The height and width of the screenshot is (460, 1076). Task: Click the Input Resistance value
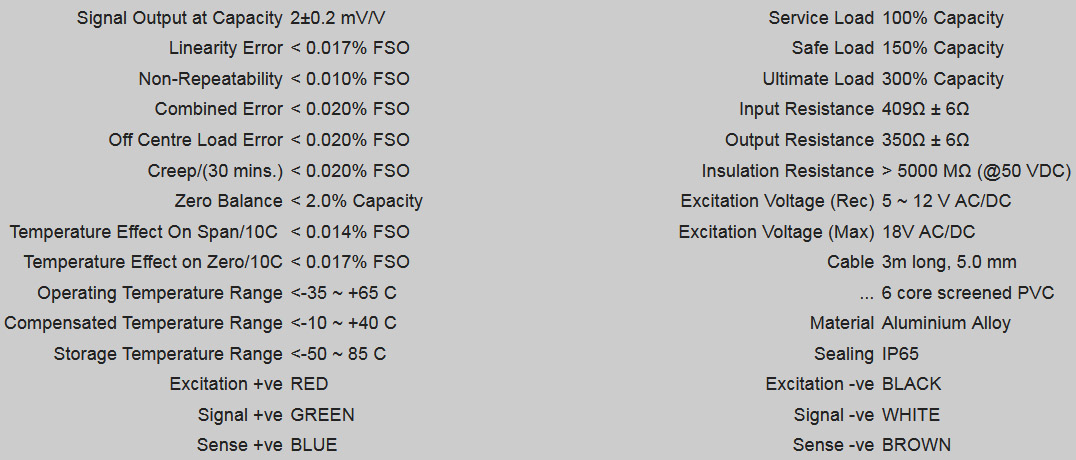pos(926,109)
